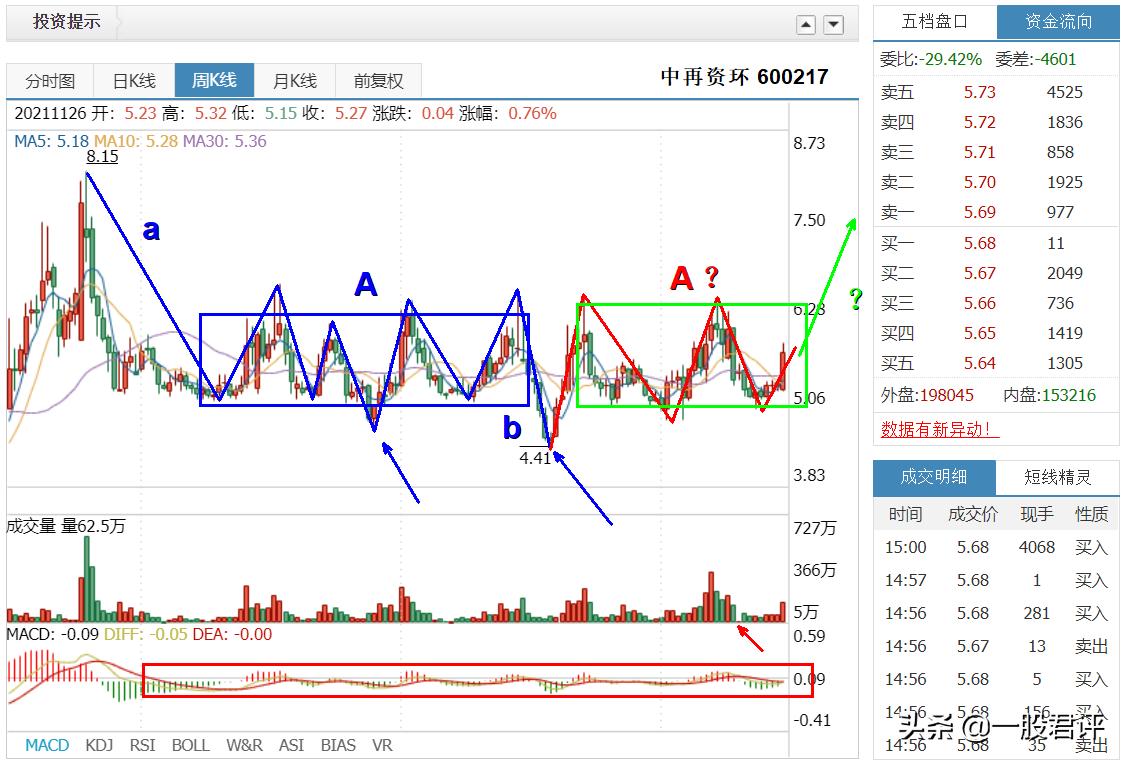Switch to the 日K线 tab
The height and width of the screenshot is (764, 1127).
[x=134, y=80]
